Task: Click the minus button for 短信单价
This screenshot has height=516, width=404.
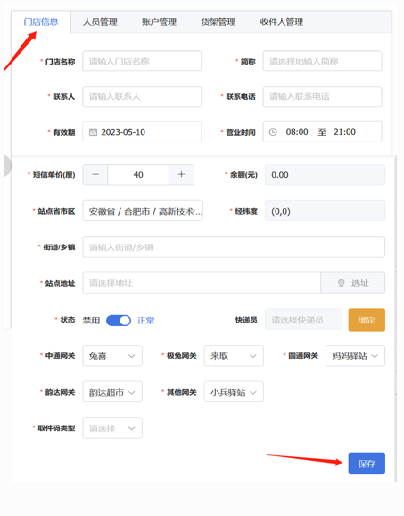Action: coord(95,175)
